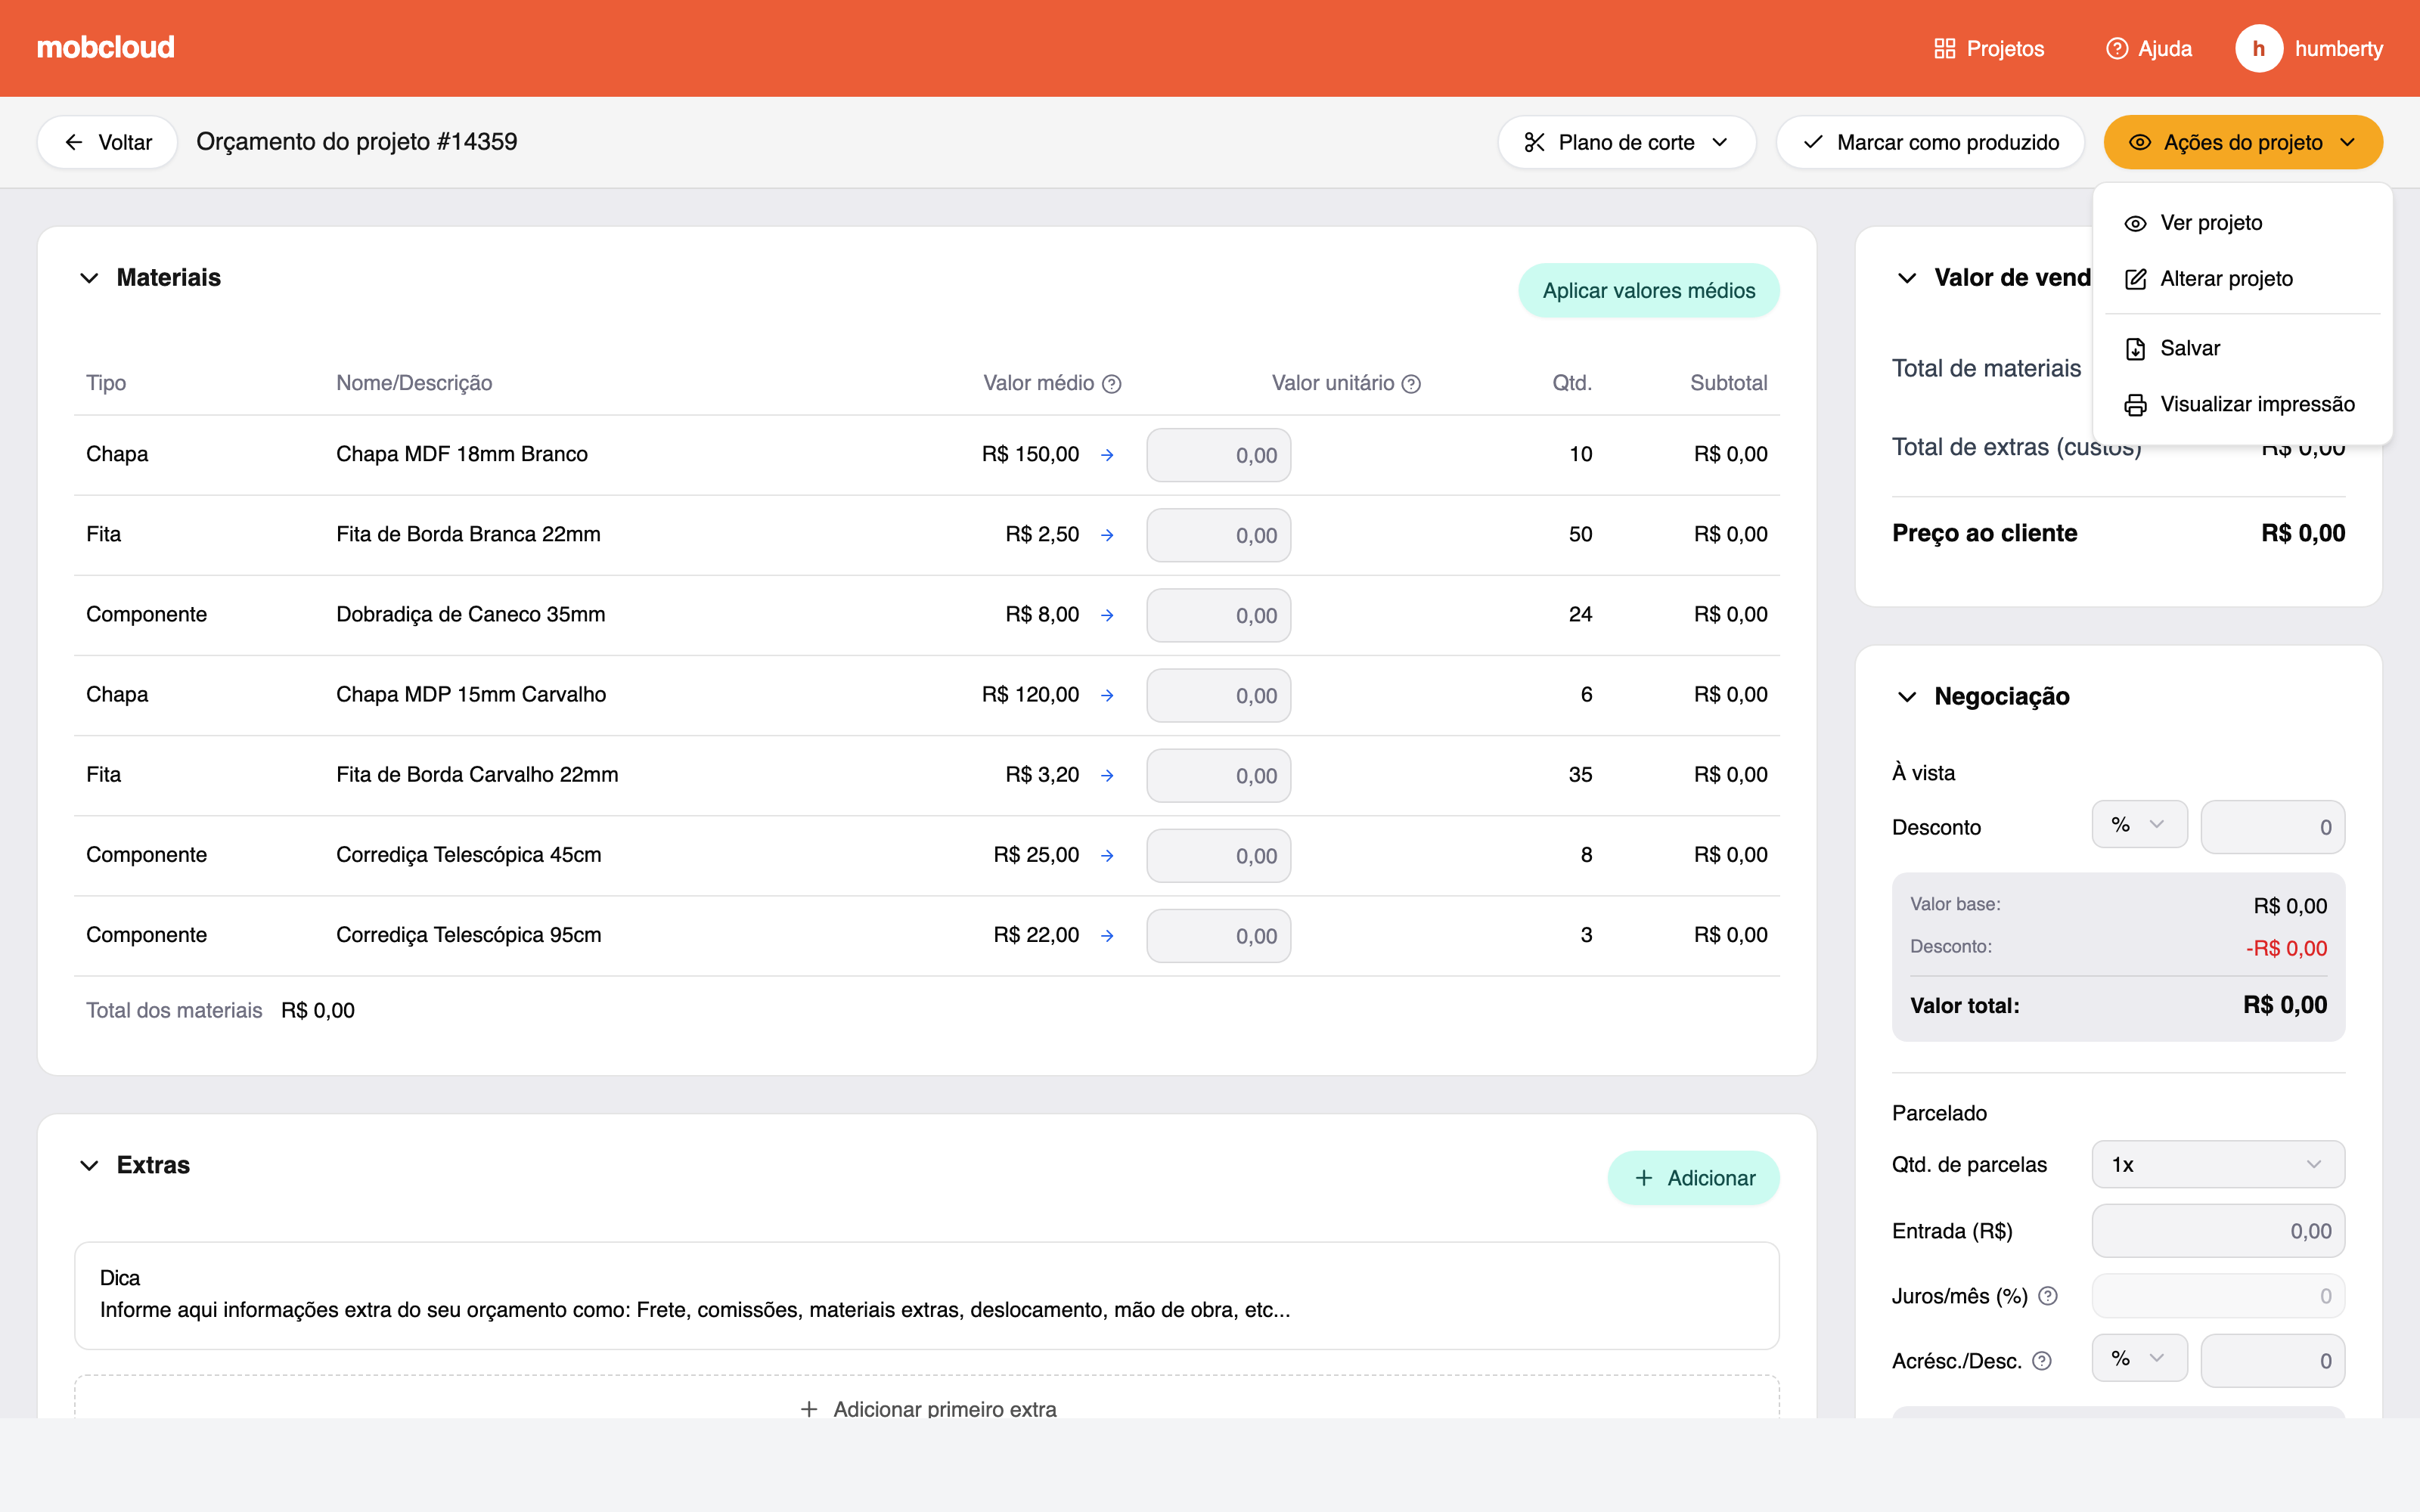Screen dimensions: 2420x1512
Task: Toggle the Ações do projeto dropdown
Action: (2243, 142)
